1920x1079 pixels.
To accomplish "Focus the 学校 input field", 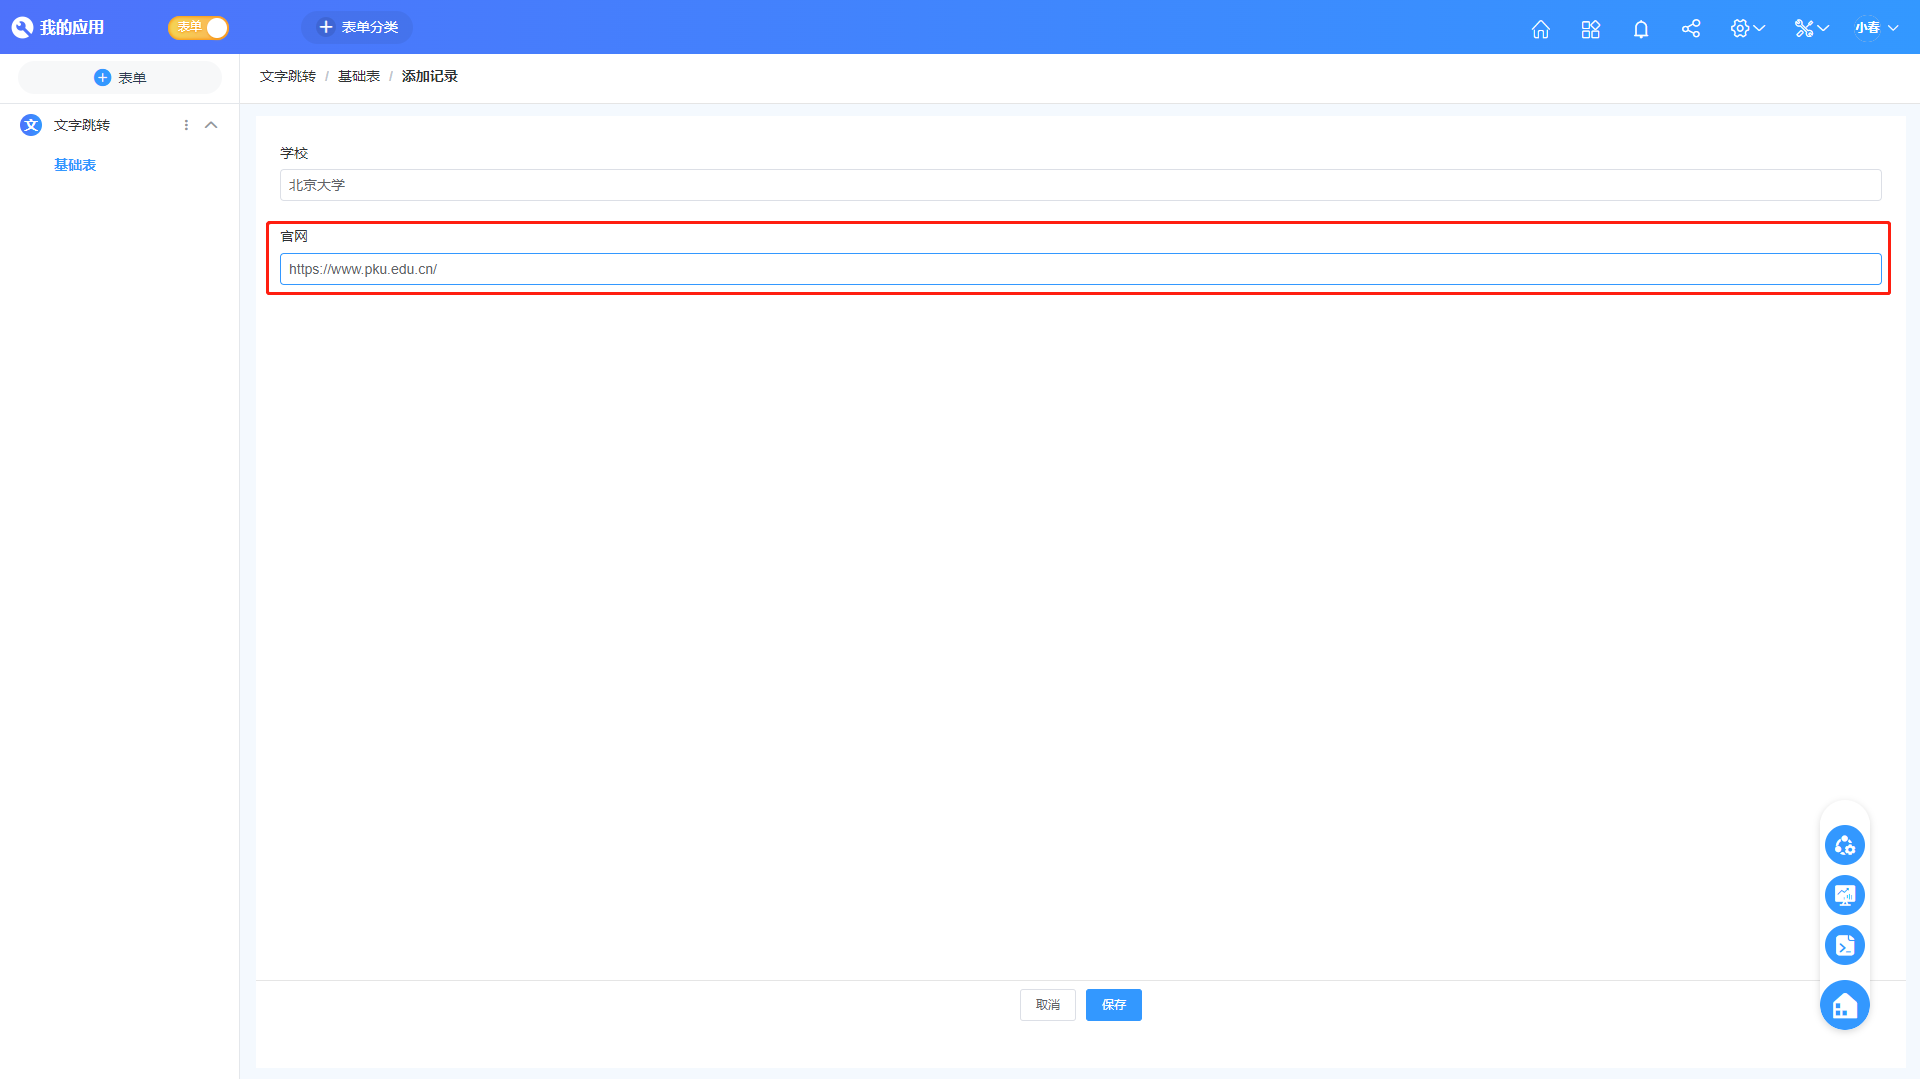I will click(1080, 185).
